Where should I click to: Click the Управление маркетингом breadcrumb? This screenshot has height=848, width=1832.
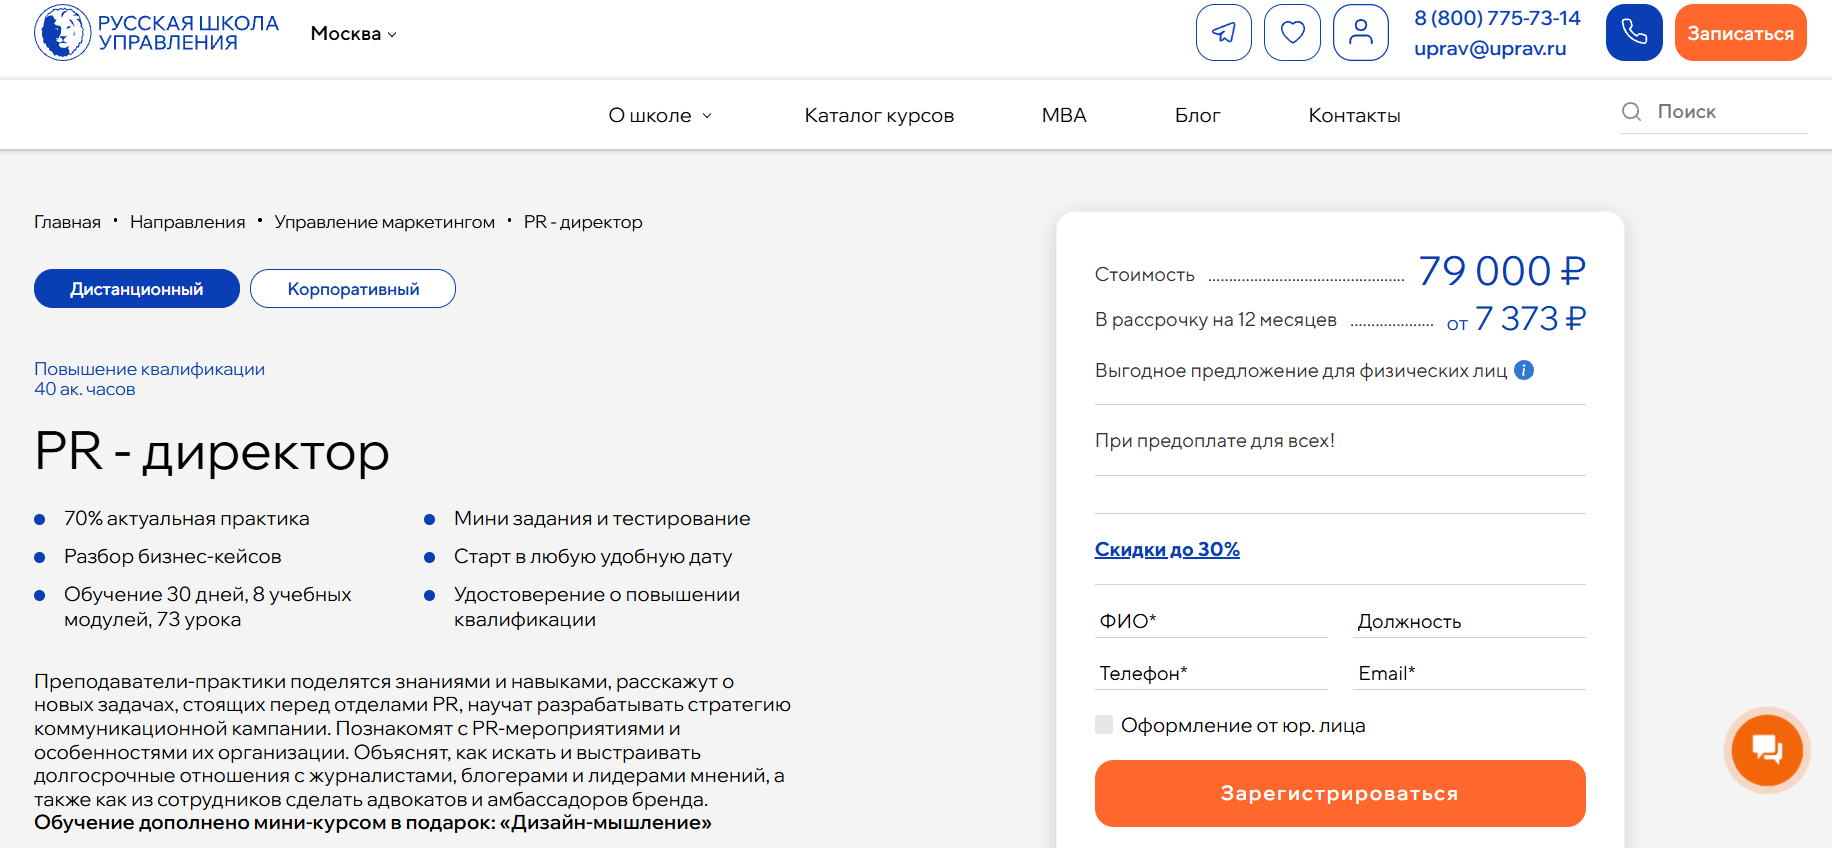coord(384,222)
